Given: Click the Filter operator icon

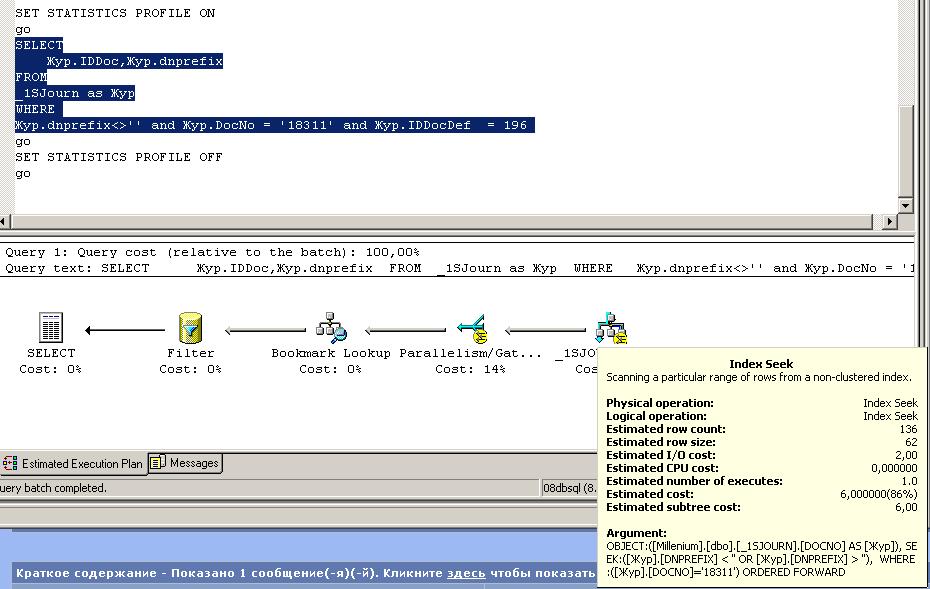Looking at the screenshot, I should pos(190,328).
